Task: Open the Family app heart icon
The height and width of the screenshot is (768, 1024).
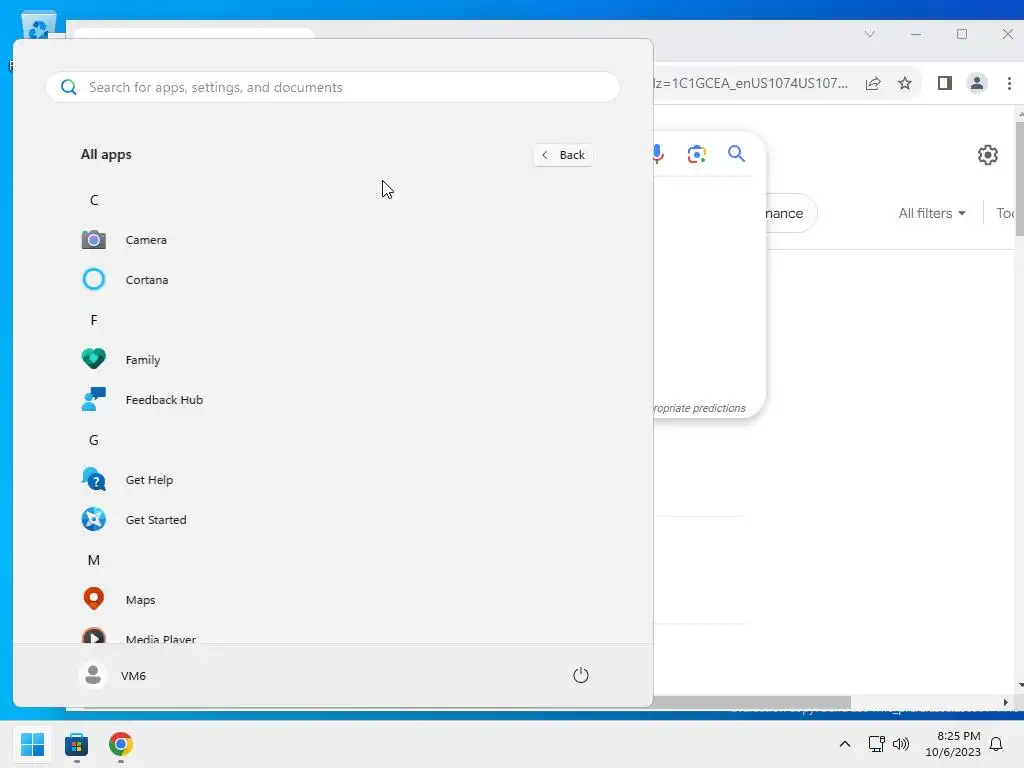Action: tap(93, 359)
